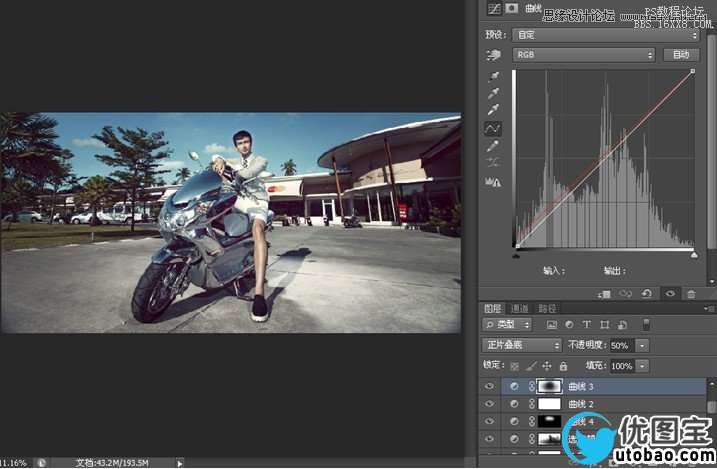Click the layer mask icon in Properties header
Viewport: 717px width, 469px height.
pos(511,8)
